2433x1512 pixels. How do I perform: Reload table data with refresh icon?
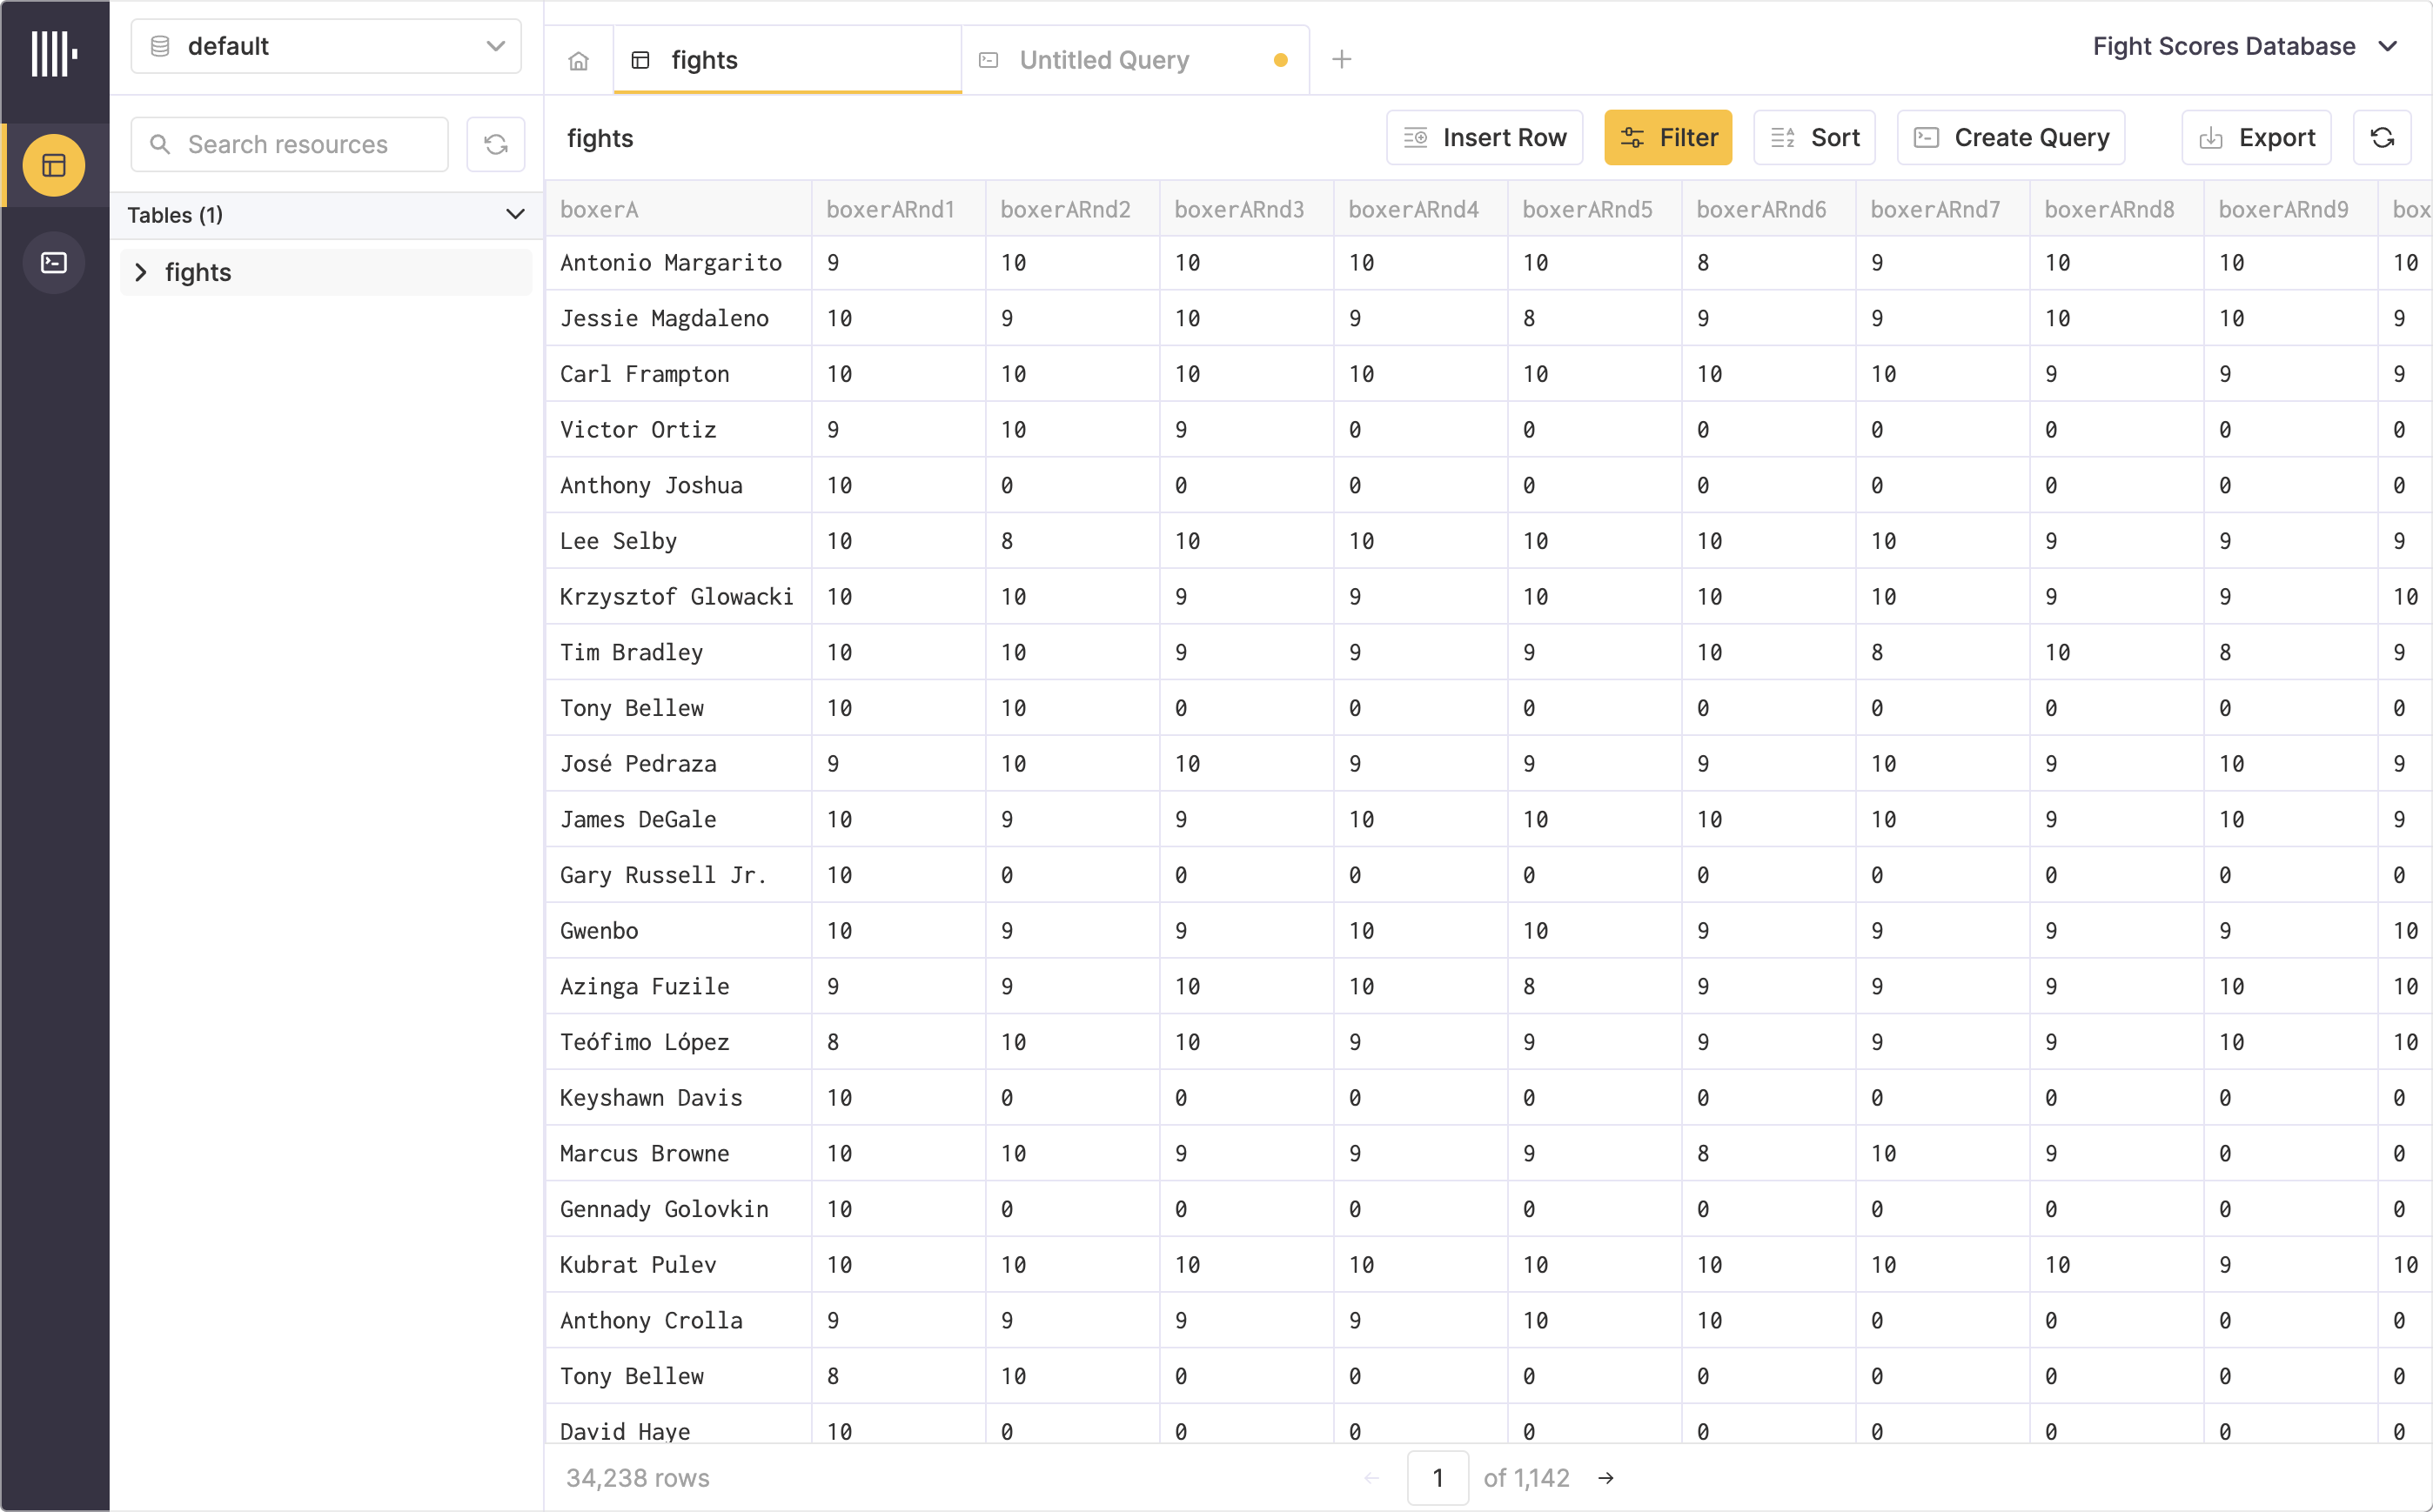(2382, 138)
